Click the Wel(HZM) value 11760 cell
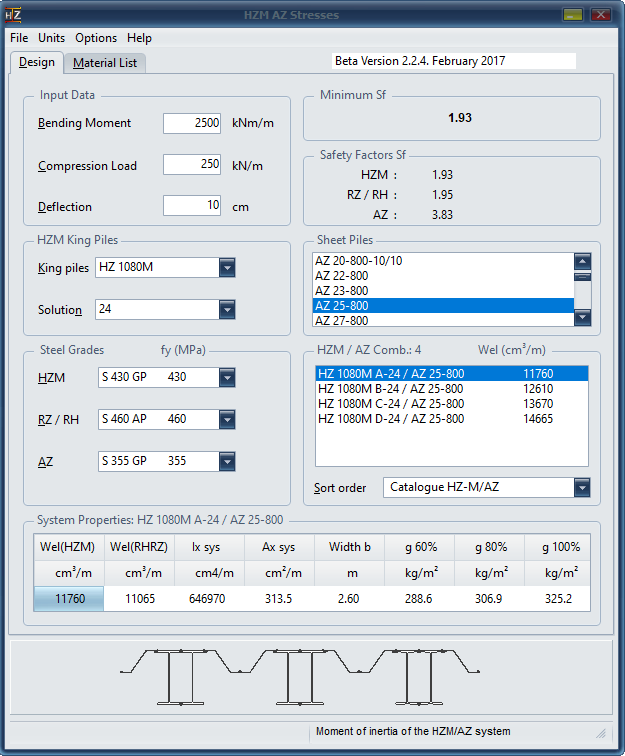The width and height of the screenshot is (625, 756). (69, 599)
